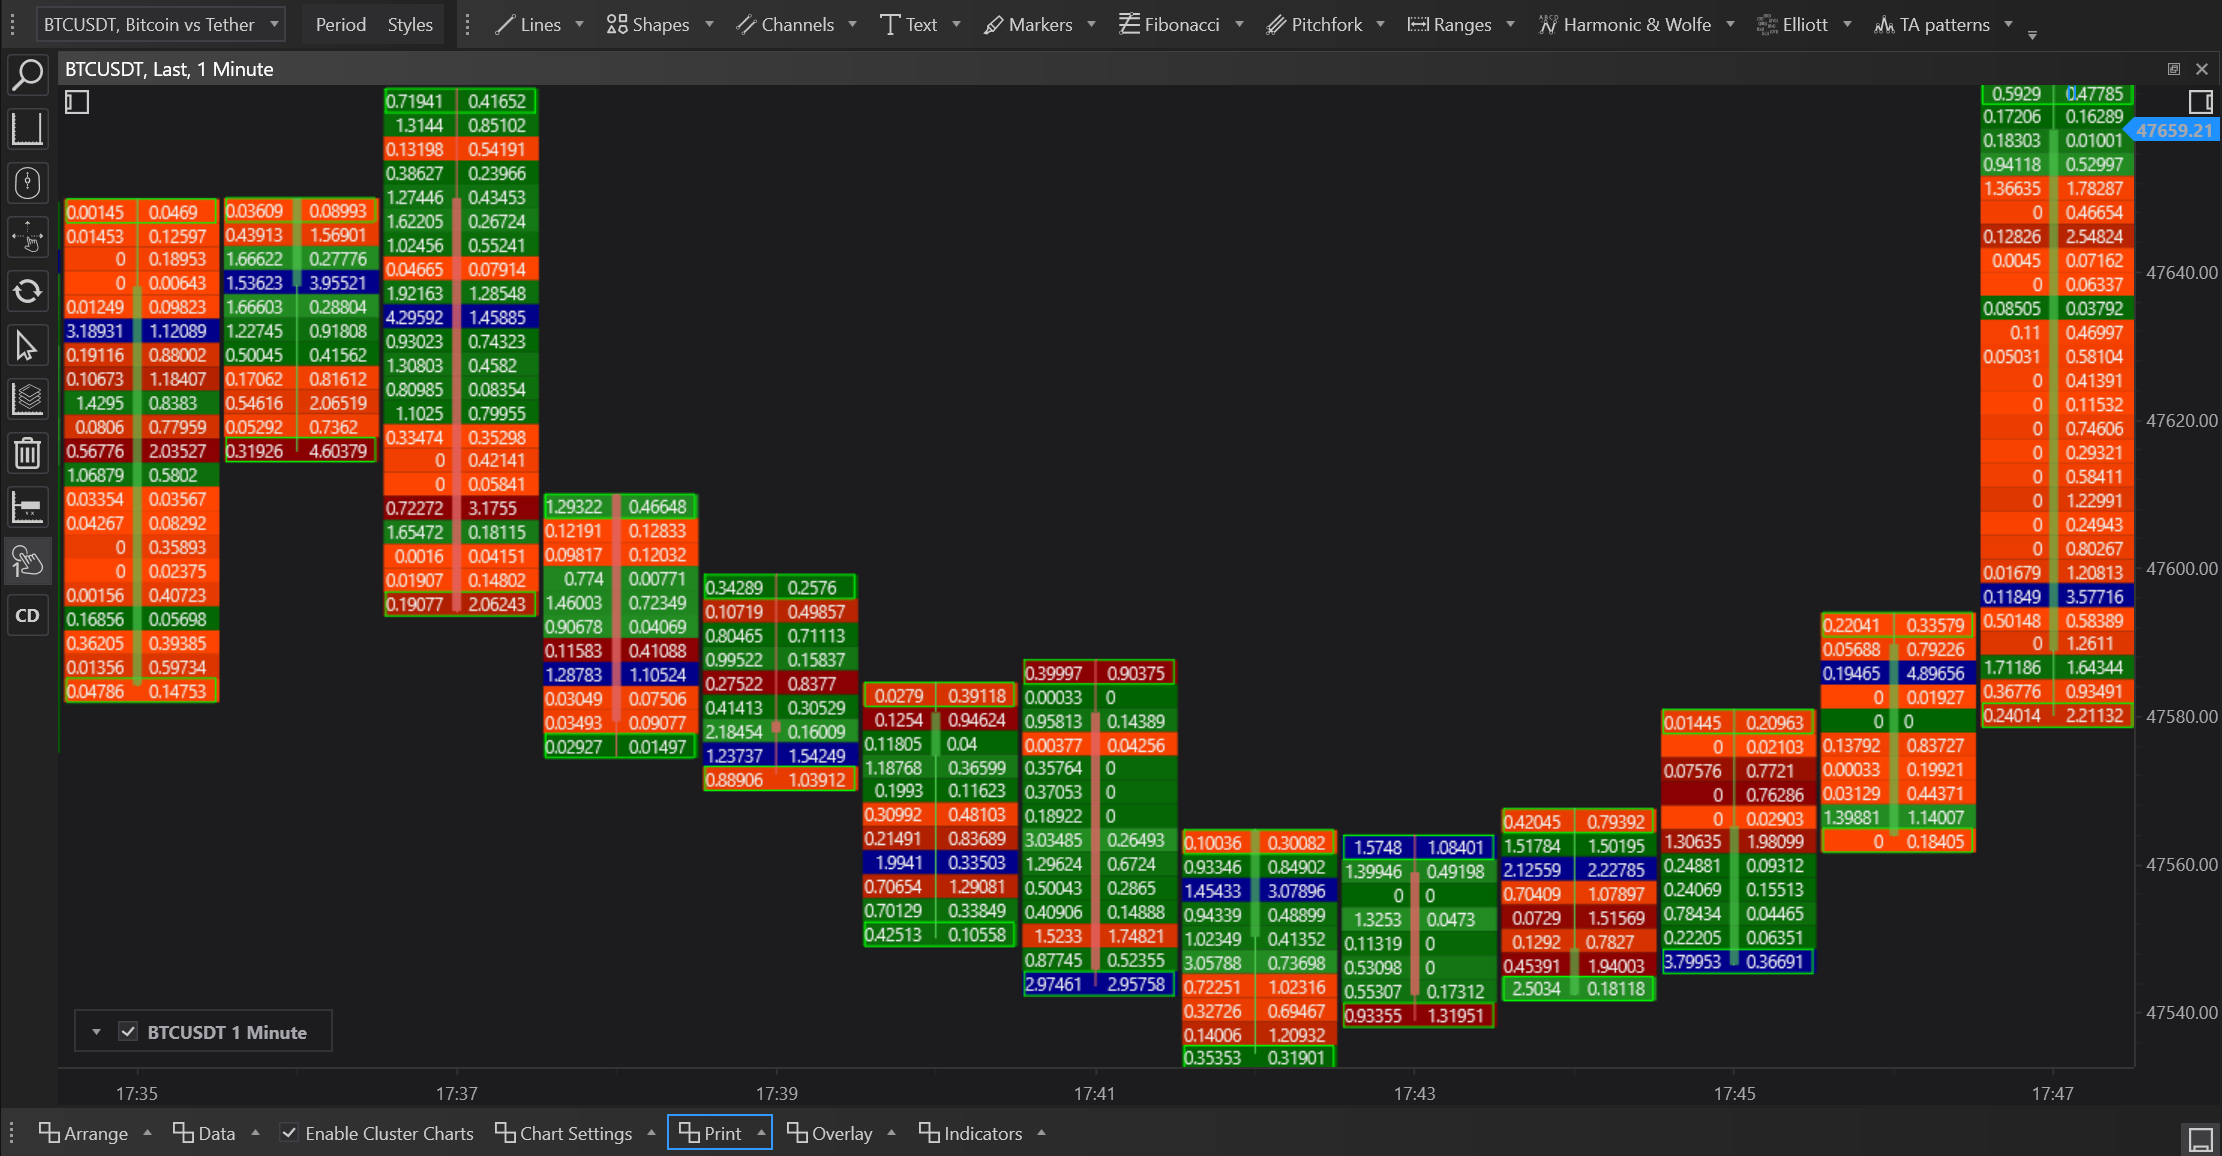Uncheck Enable Cluster Charts checkbox
2222x1156 pixels.
289,1133
